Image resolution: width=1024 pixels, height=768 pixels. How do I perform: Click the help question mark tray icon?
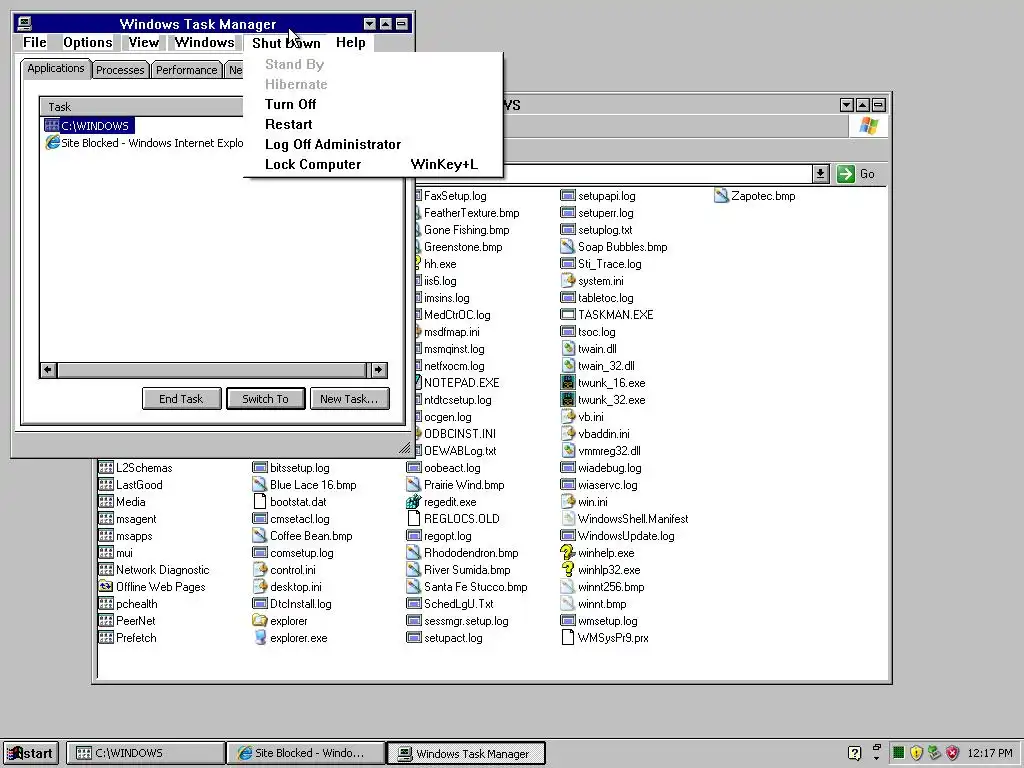point(854,754)
